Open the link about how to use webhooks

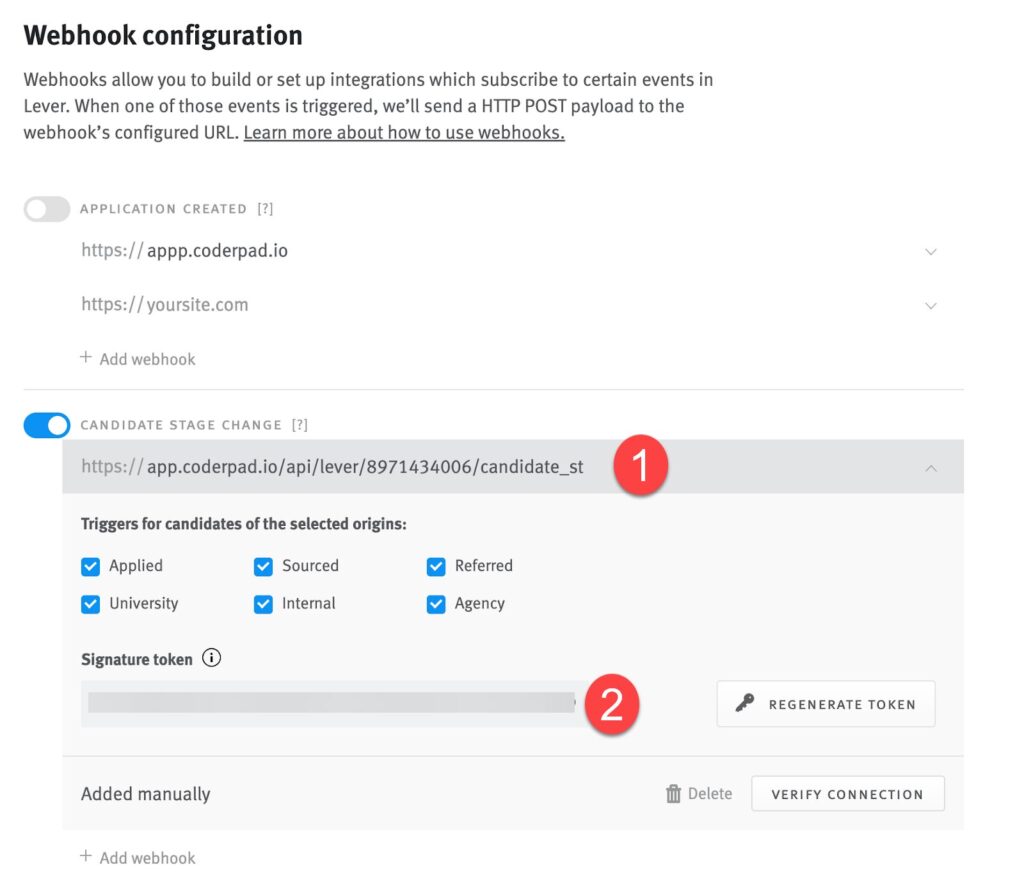[x=403, y=132]
